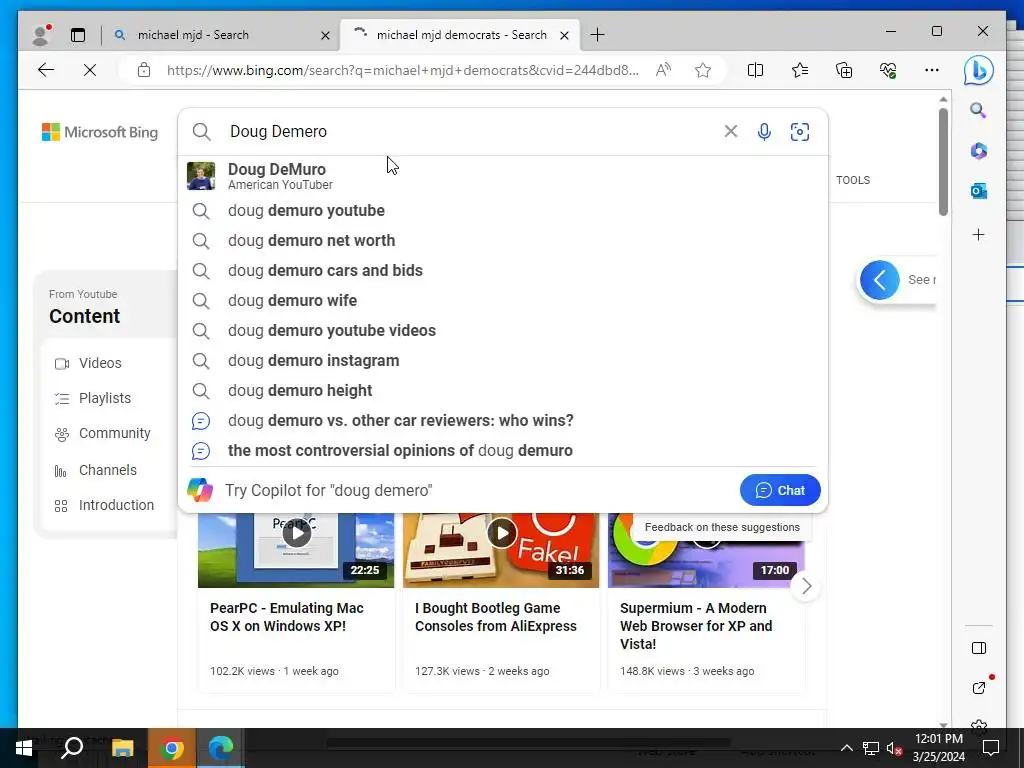Search using voice microphone

click(x=764, y=132)
